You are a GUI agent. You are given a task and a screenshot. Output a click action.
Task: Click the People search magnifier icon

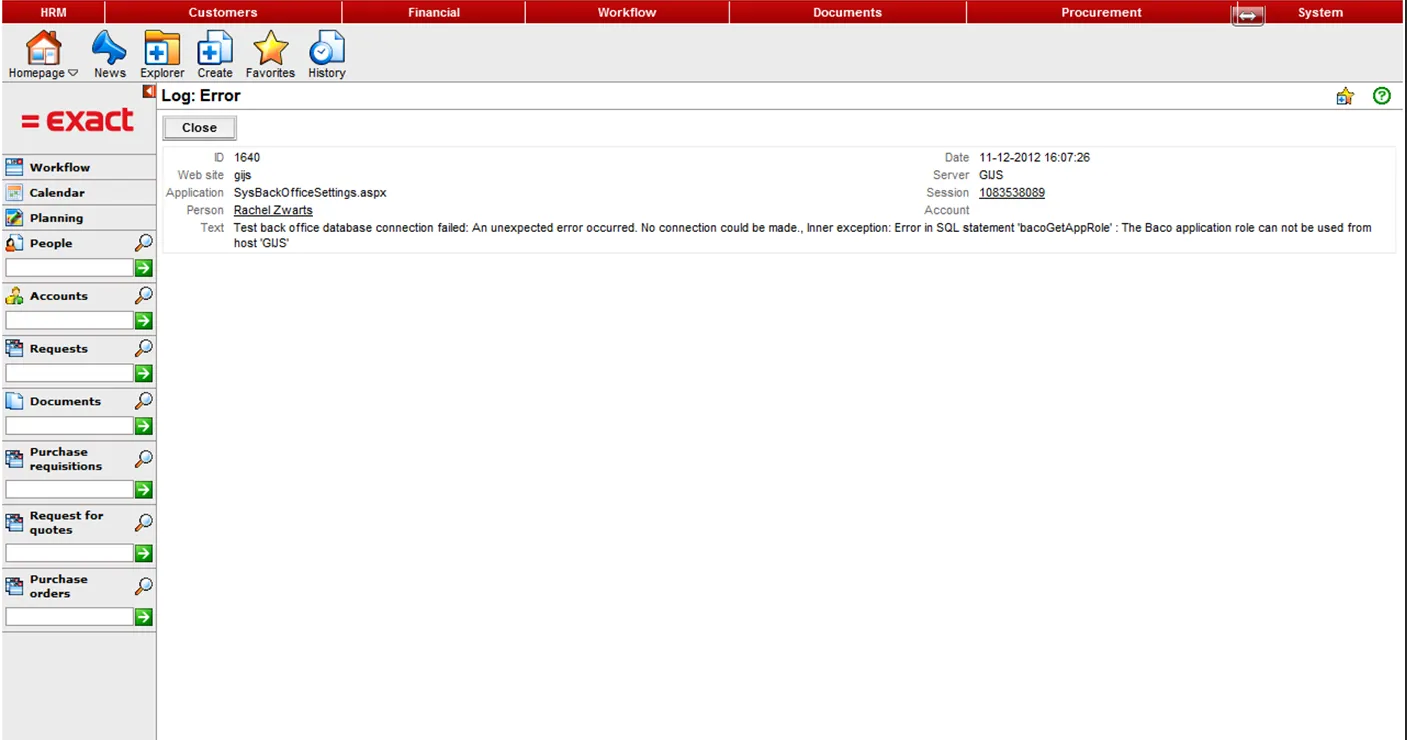coord(144,243)
